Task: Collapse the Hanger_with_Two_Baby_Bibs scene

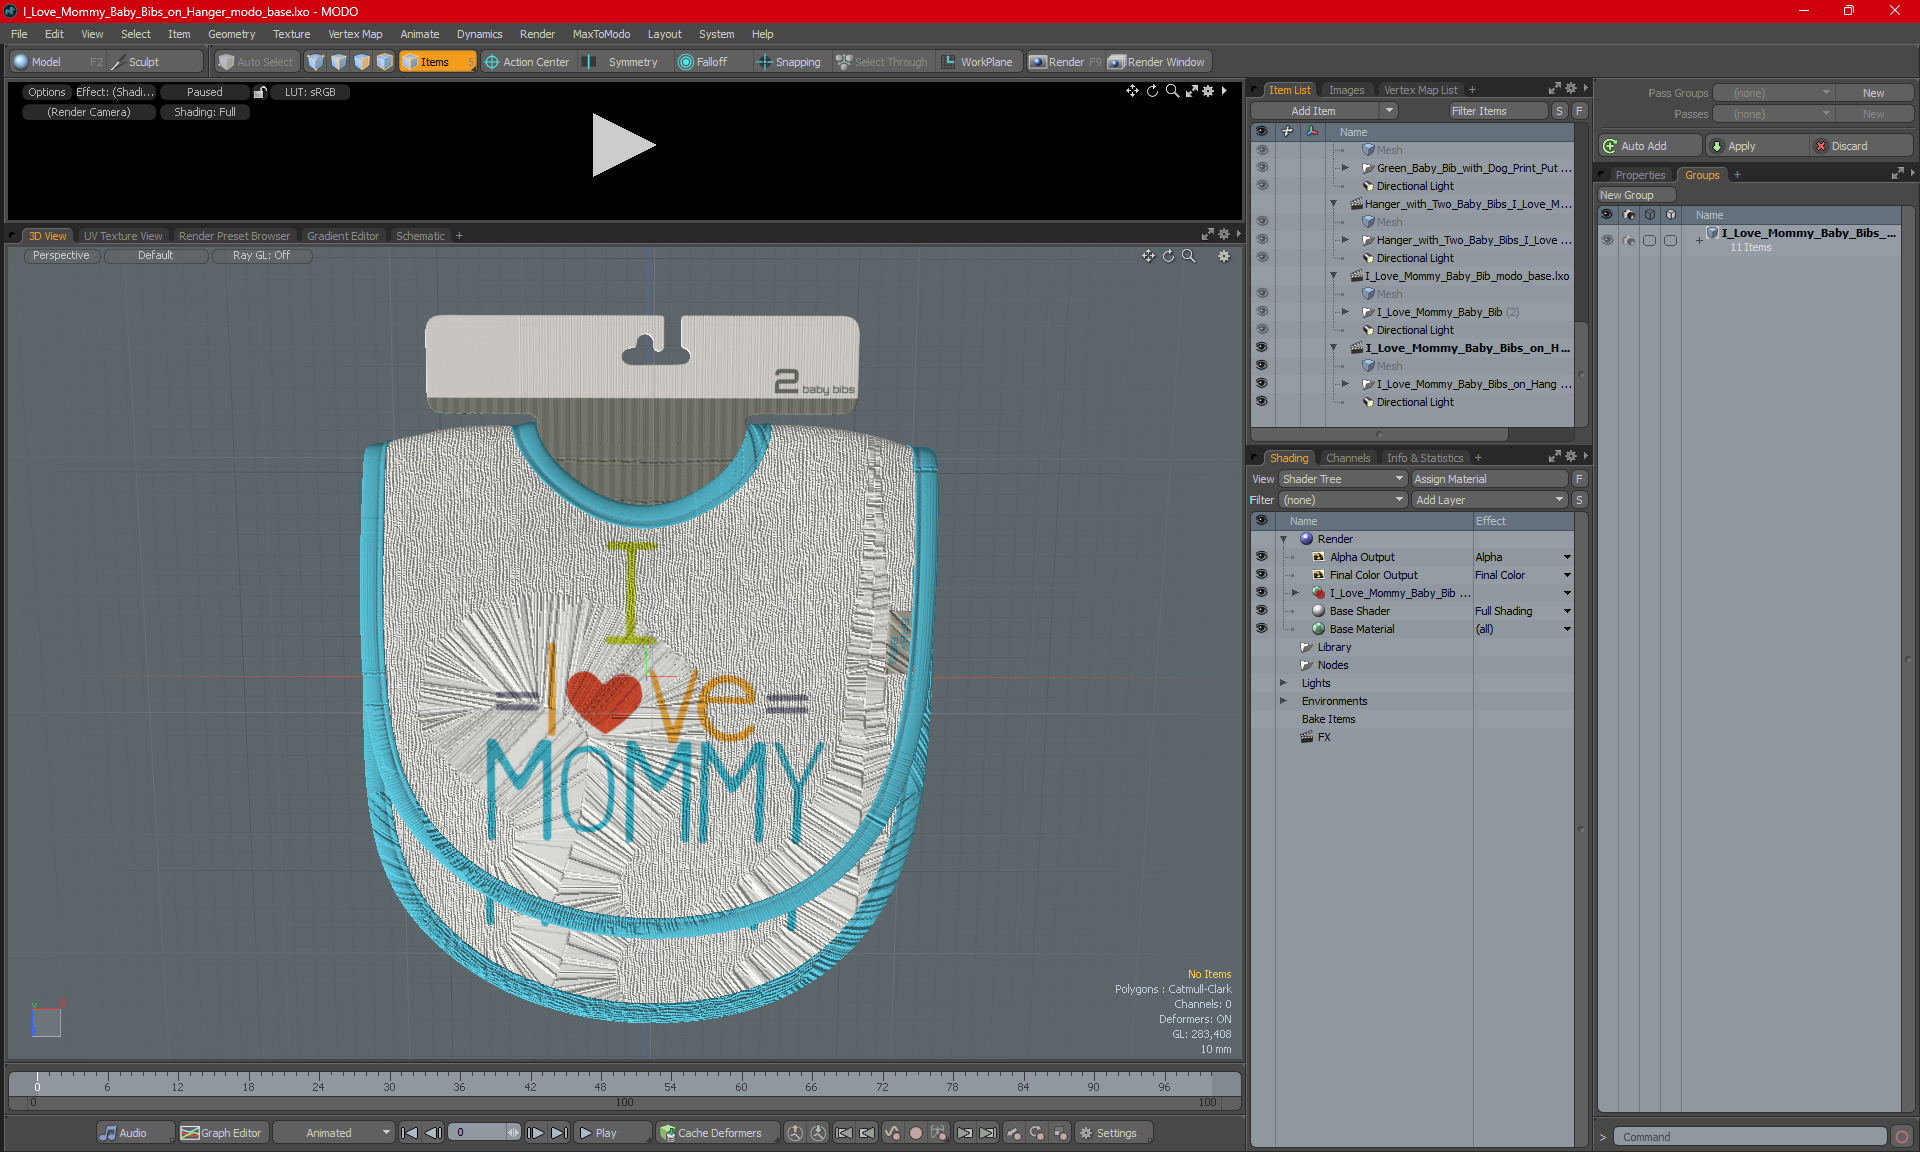Action: [1334, 204]
